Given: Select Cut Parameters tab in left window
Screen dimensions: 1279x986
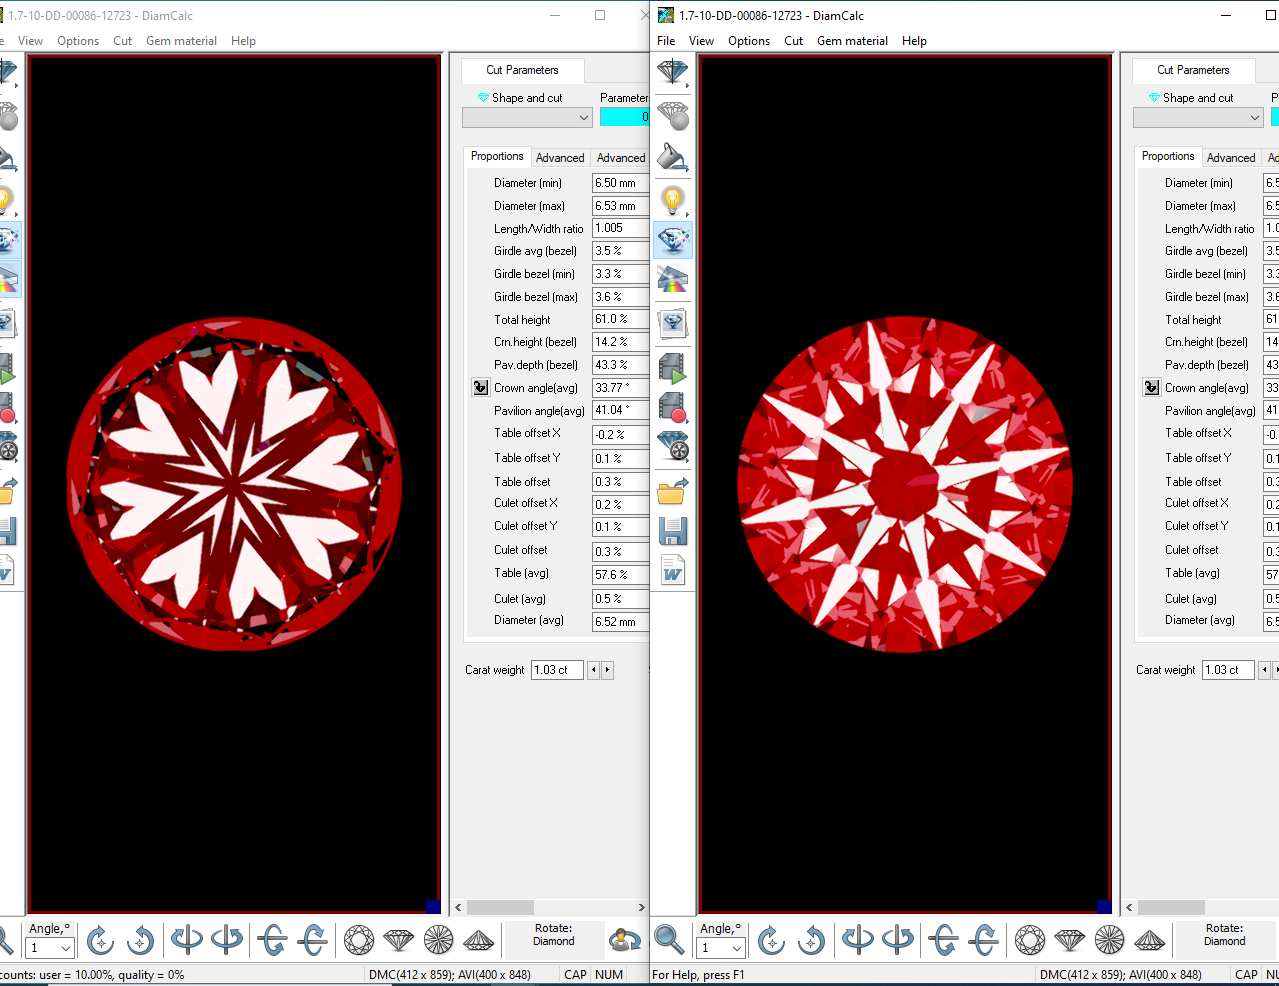Looking at the screenshot, I should (522, 70).
